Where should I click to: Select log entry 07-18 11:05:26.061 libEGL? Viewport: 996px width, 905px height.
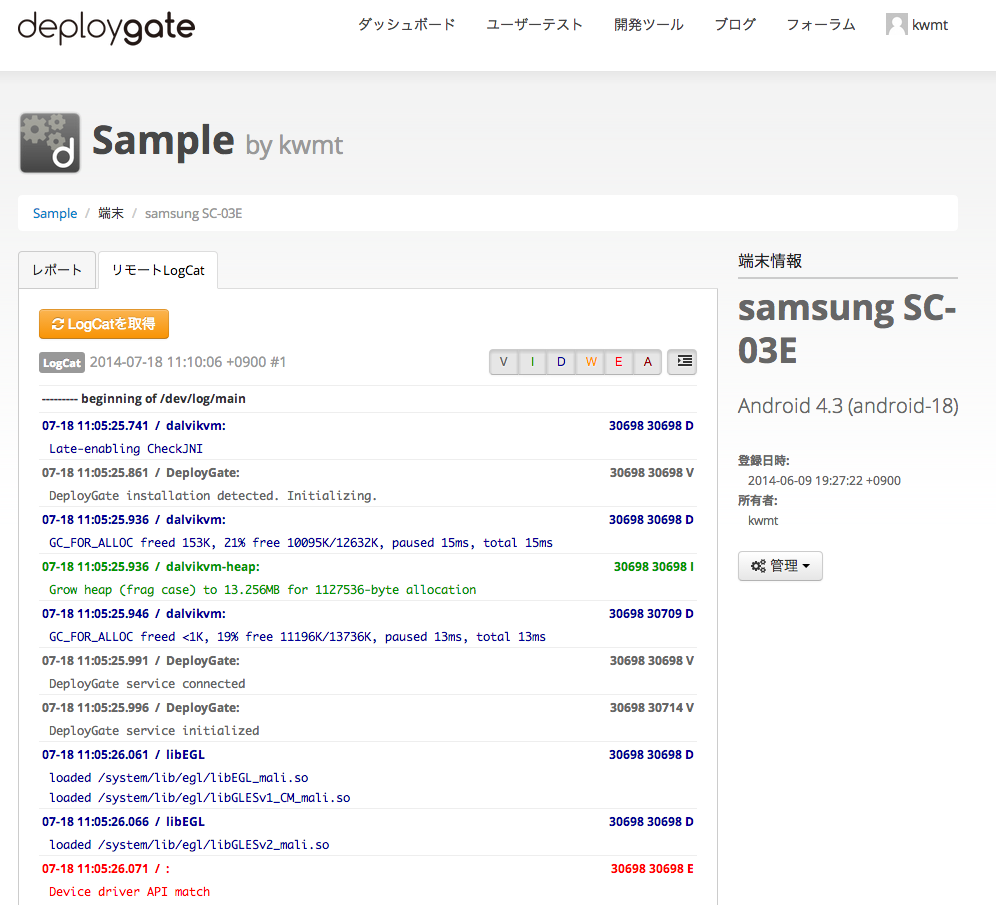coord(368,754)
